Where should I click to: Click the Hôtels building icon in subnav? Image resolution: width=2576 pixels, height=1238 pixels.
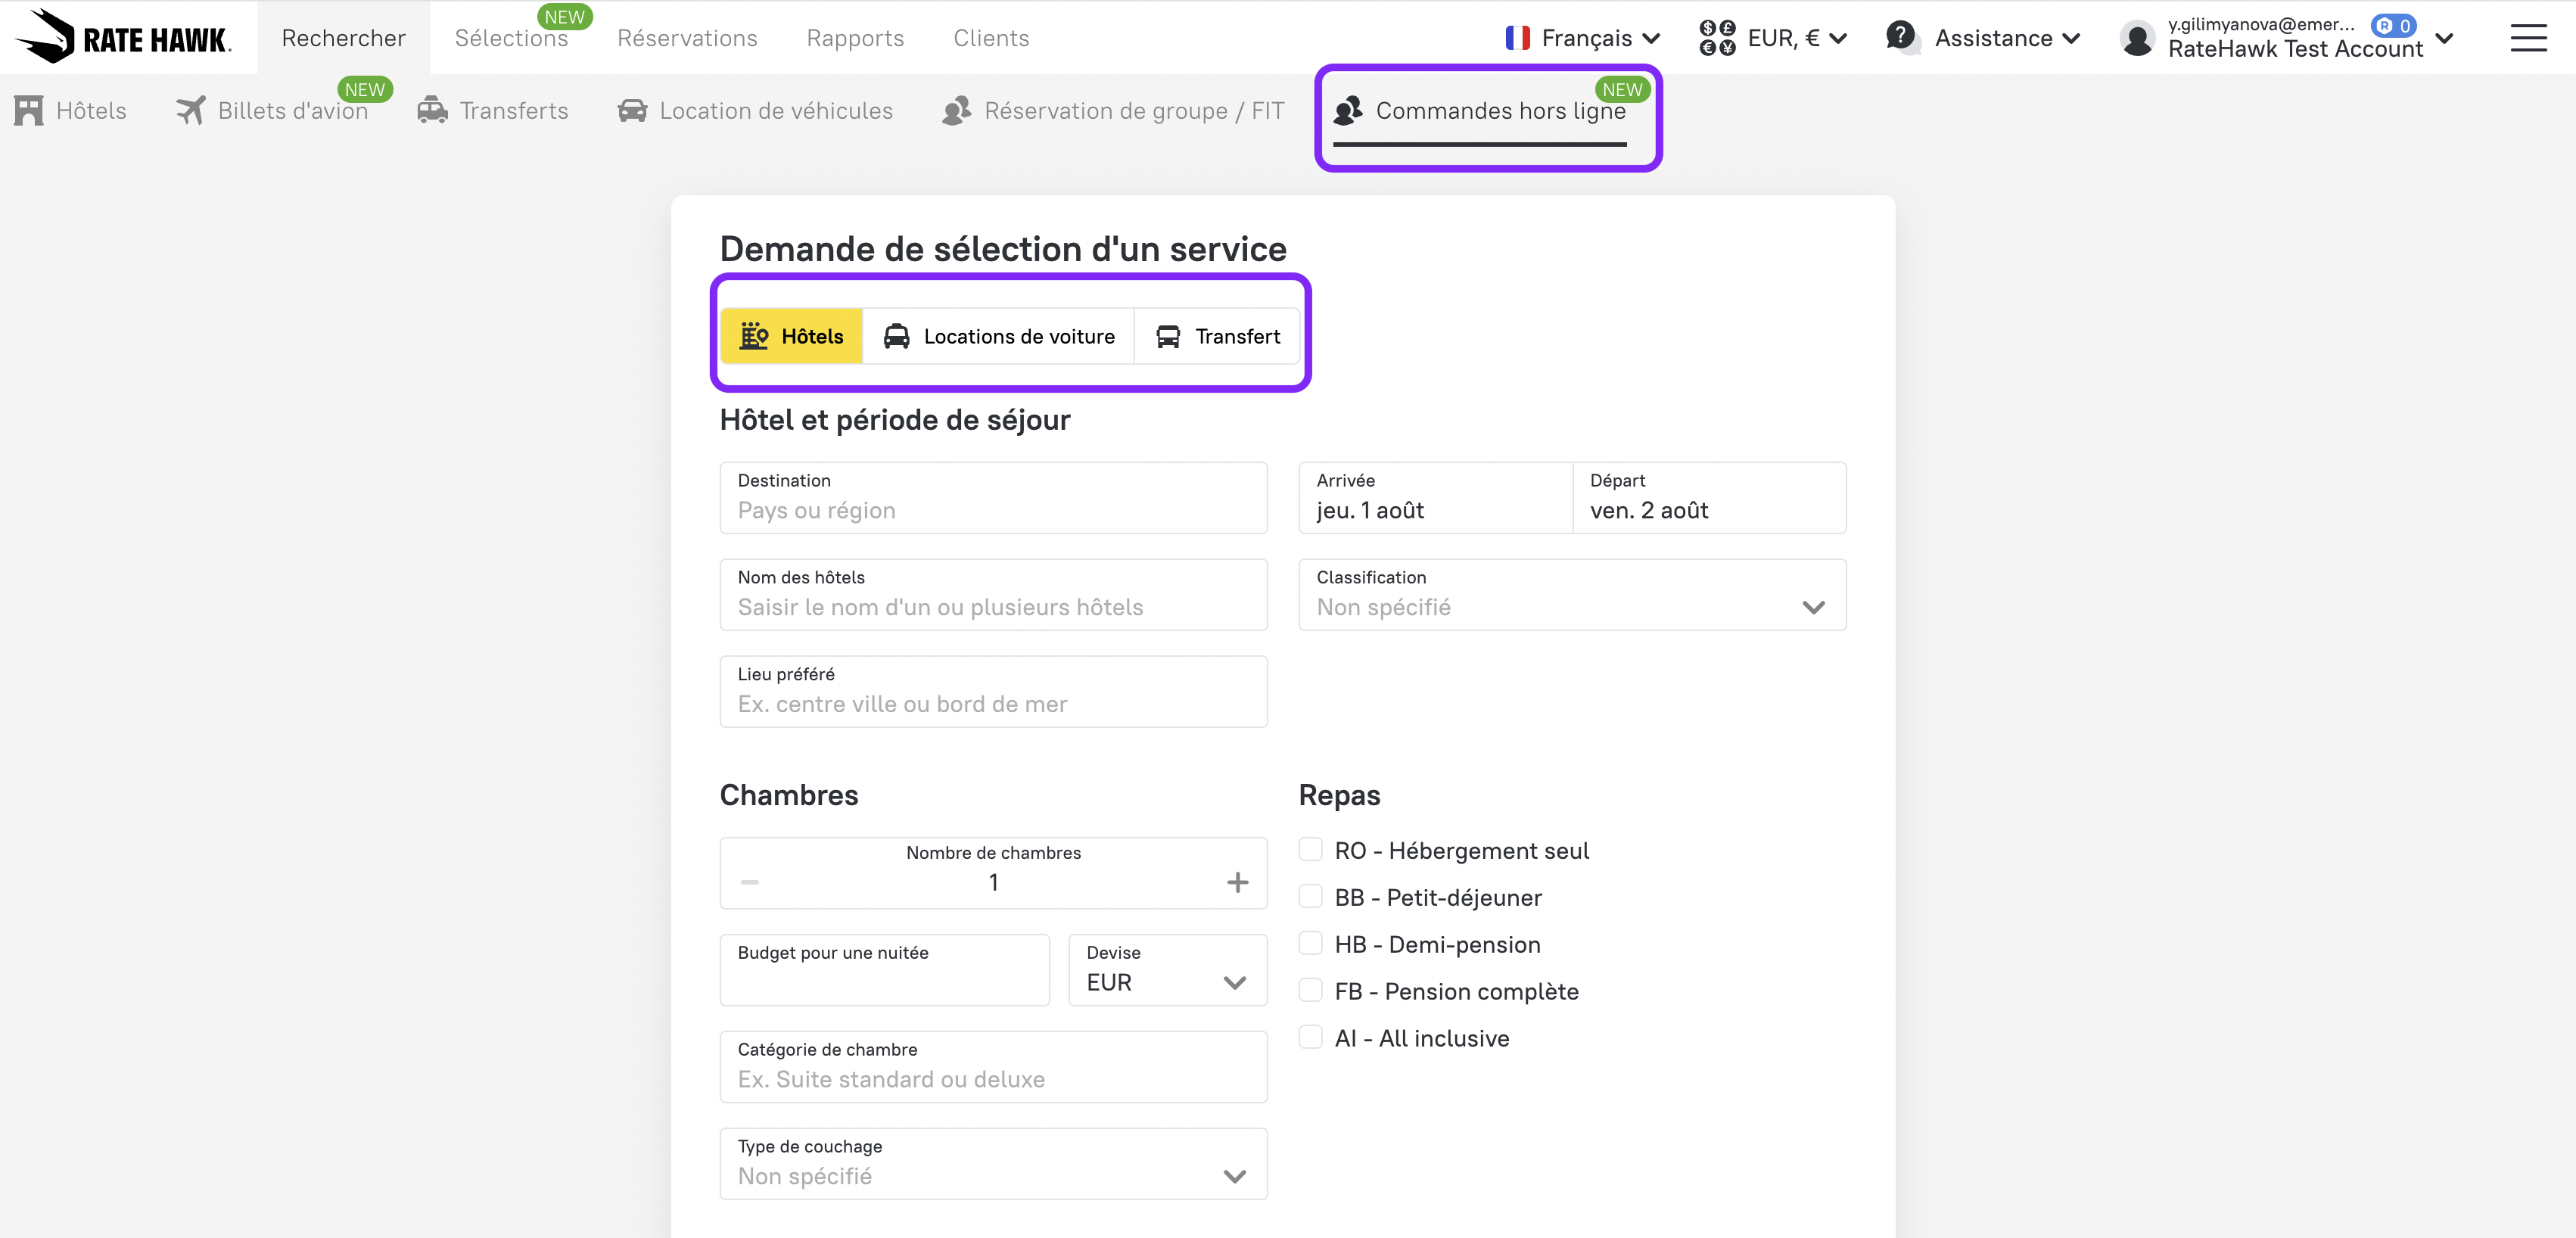tap(29, 110)
